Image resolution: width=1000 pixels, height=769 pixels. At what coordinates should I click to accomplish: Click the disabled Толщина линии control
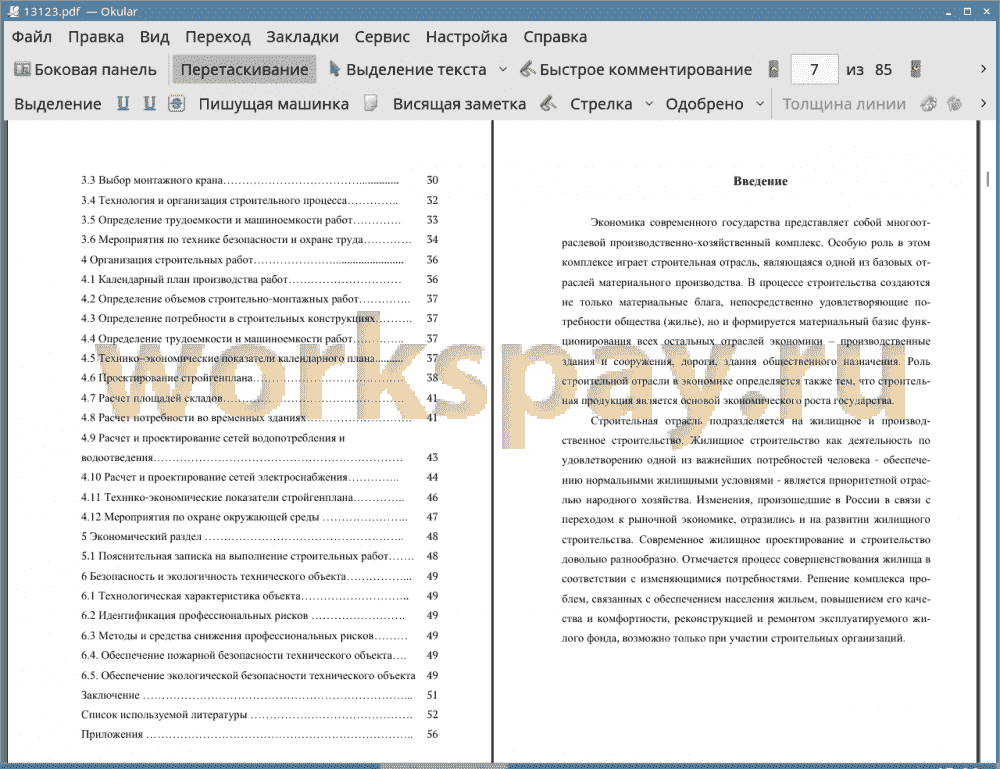point(844,104)
